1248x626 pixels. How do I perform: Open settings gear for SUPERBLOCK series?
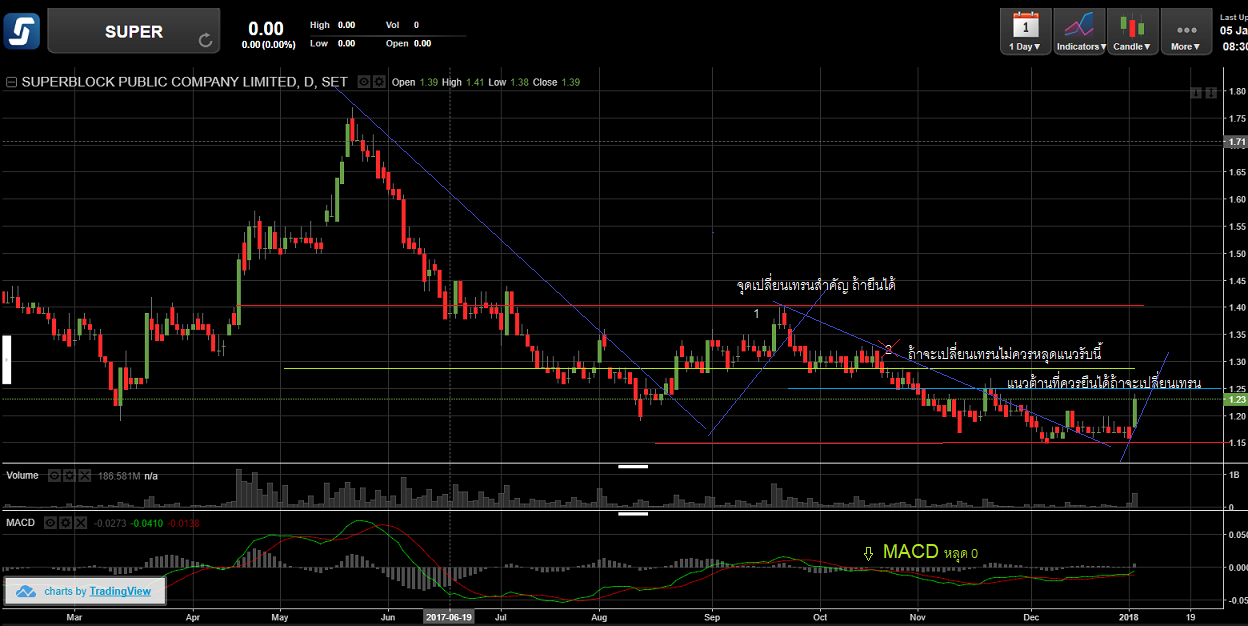coord(380,82)
